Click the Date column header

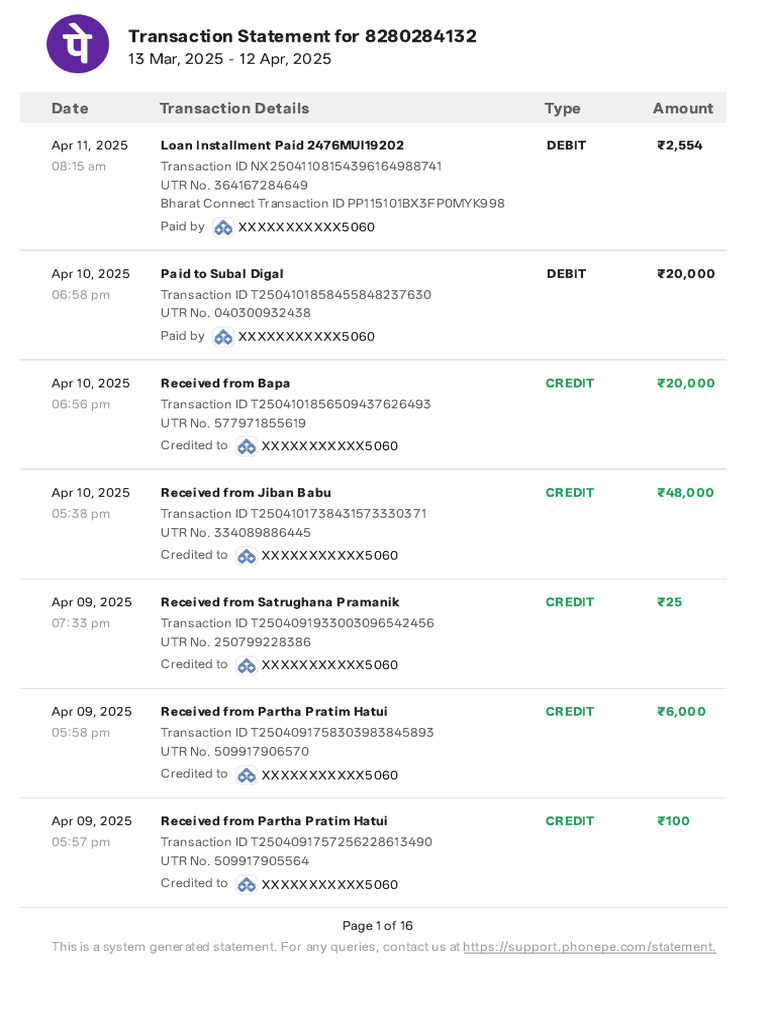pyautogui.click(x=70, y=108)
